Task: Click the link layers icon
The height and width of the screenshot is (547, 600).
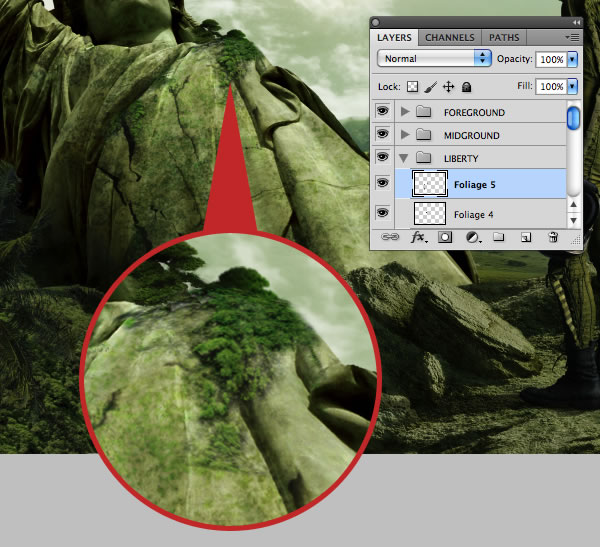Action: [390, 237]
